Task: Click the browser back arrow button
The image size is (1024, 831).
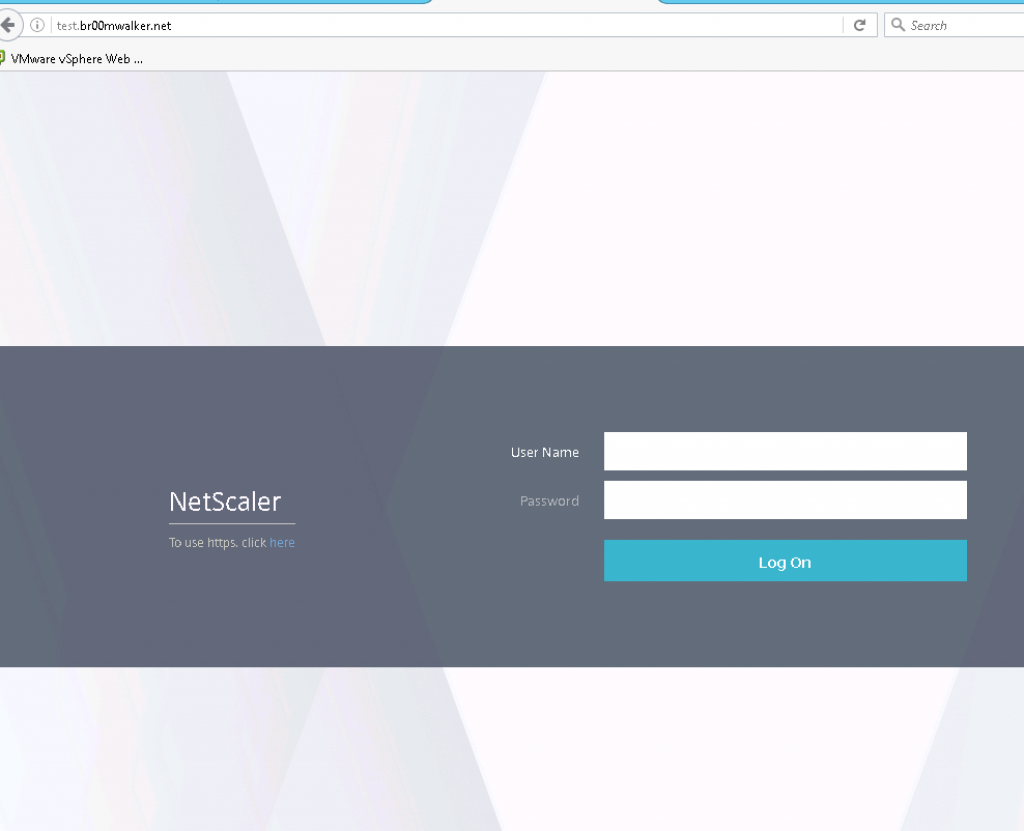Action: coord(8,25)
